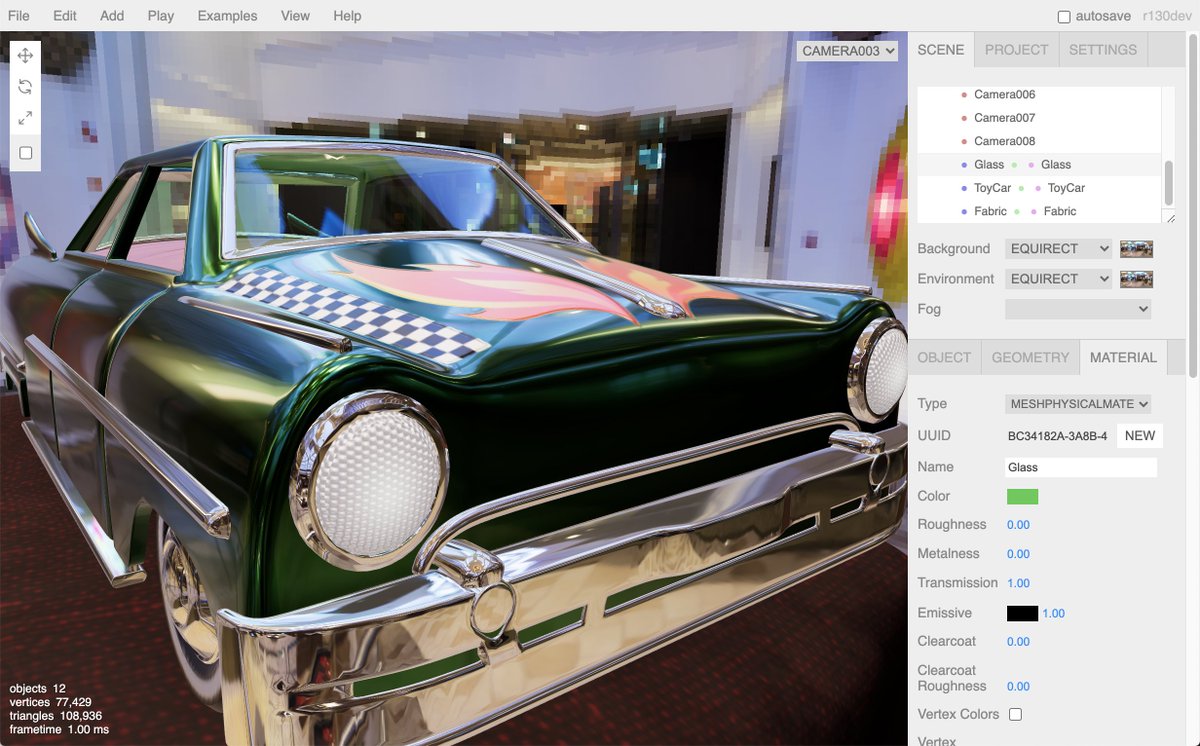
Task: Select the scale tool
Action: tap(25, 118)
